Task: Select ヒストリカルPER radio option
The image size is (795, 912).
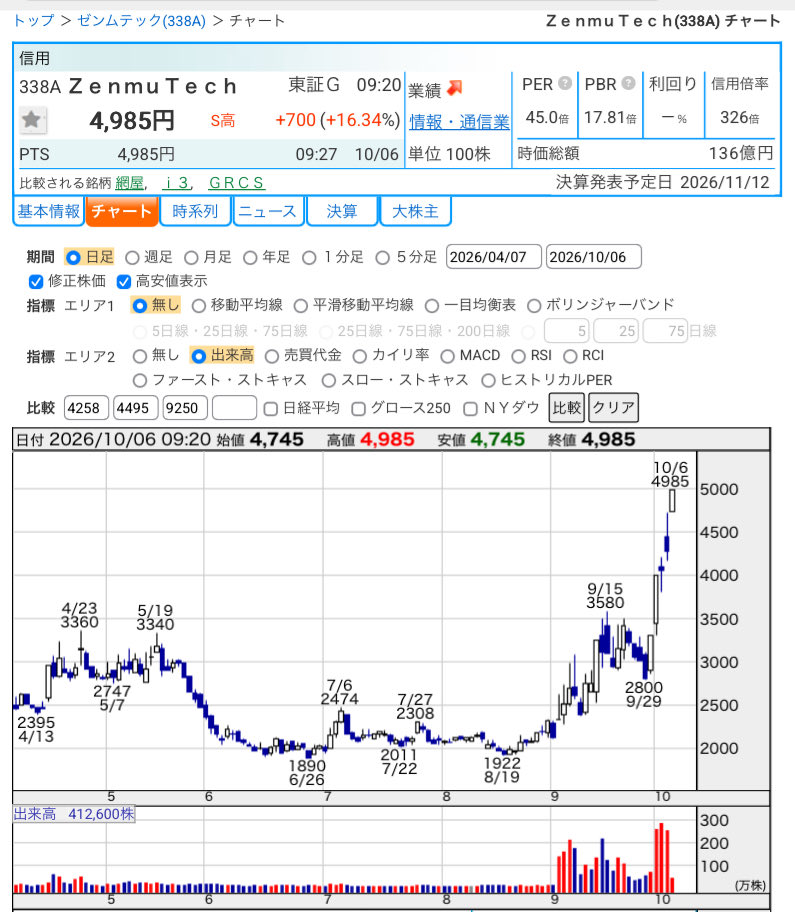Action: [489, 381]
